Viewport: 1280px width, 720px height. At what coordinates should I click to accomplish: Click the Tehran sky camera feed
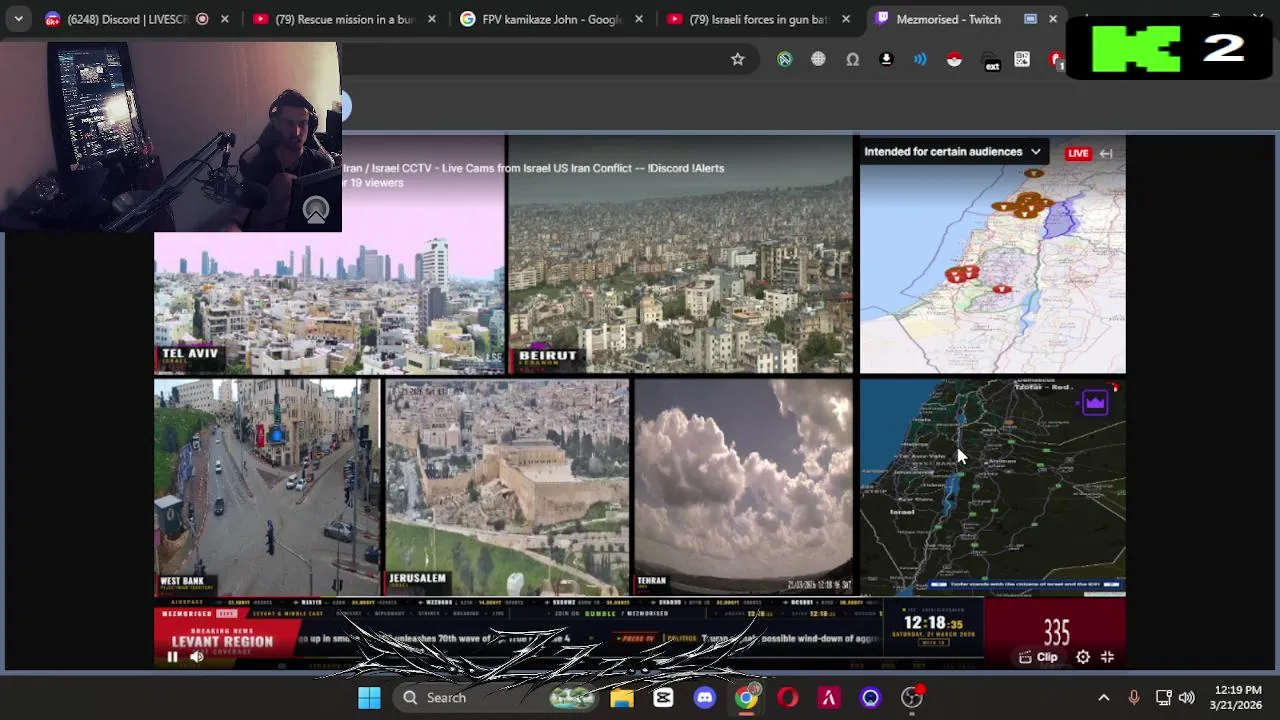pos(743,487)
